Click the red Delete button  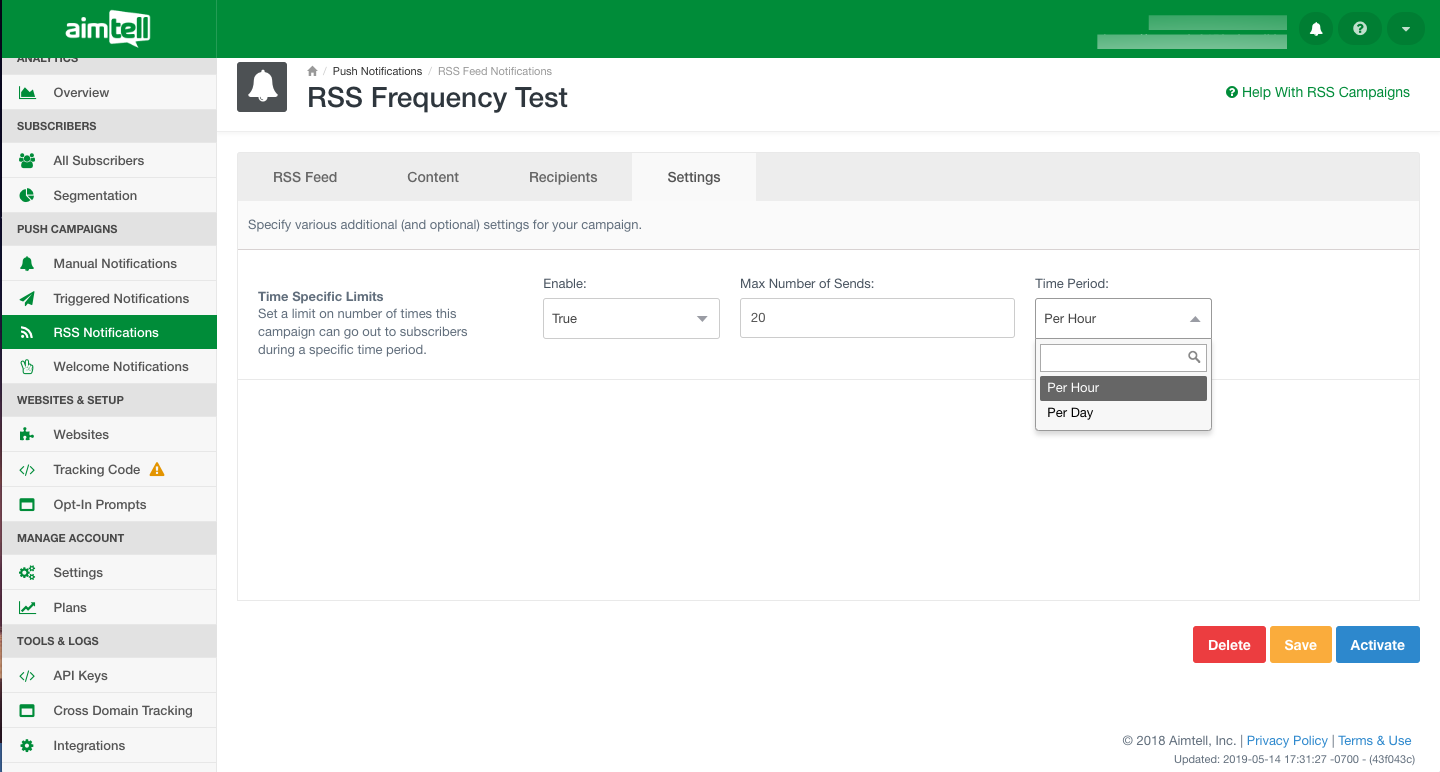[x=1229, y=645]
